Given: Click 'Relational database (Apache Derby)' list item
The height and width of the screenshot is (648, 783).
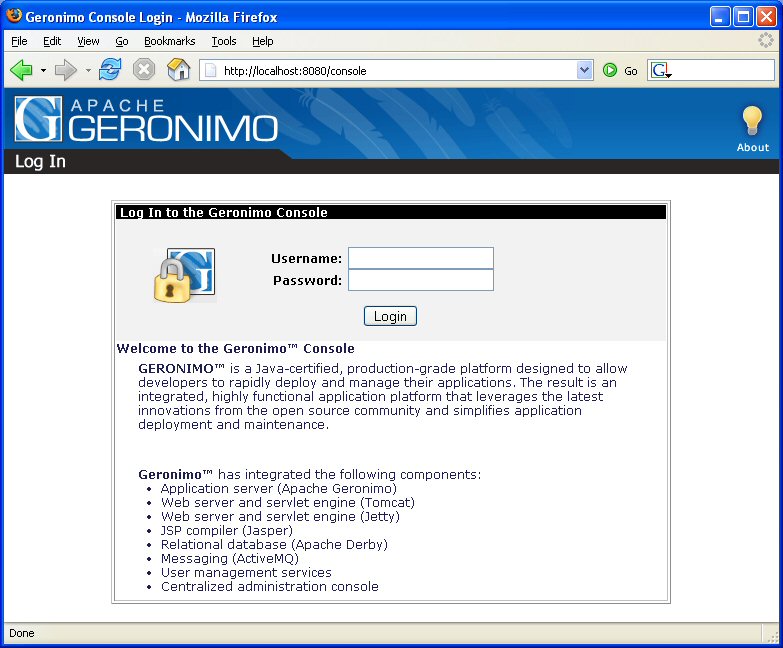Looking at the screenshot, I should pyautogui.click(x=274, y=544).
